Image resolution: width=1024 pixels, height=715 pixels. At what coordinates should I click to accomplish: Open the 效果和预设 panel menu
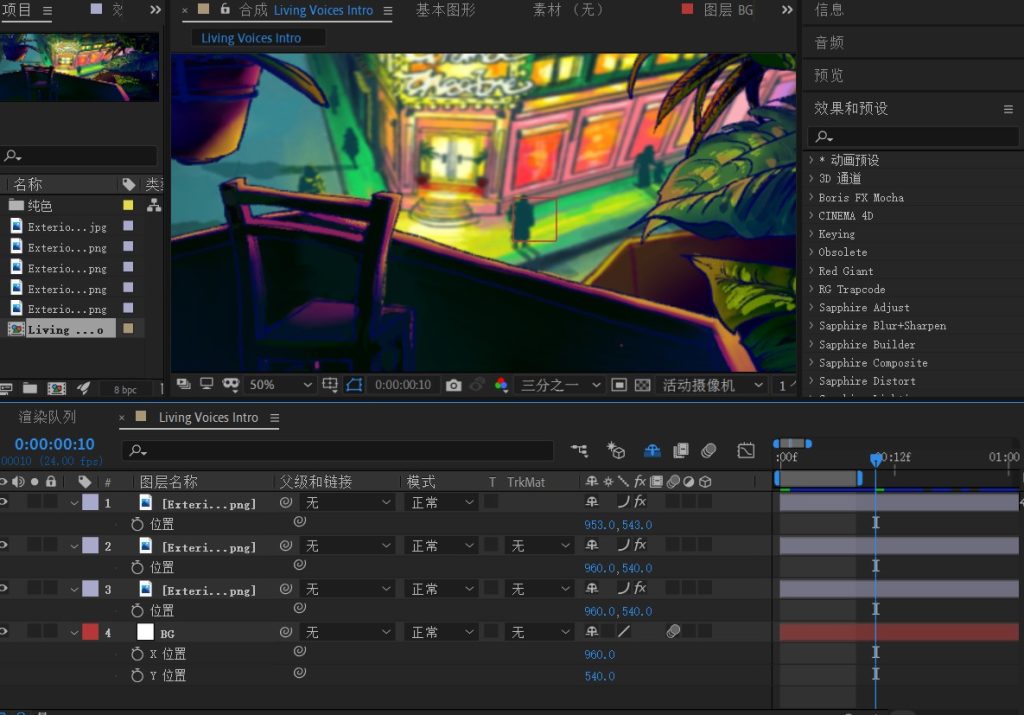point(1008,109)
